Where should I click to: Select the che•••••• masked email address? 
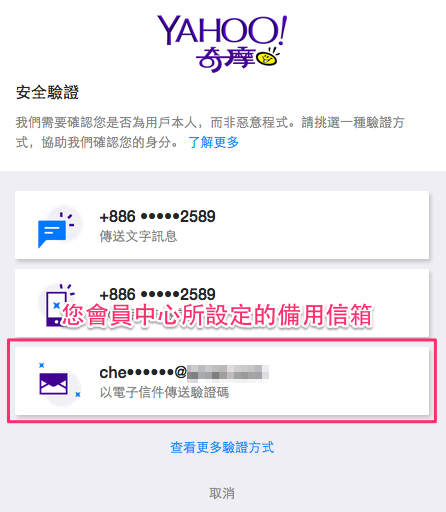143,372
